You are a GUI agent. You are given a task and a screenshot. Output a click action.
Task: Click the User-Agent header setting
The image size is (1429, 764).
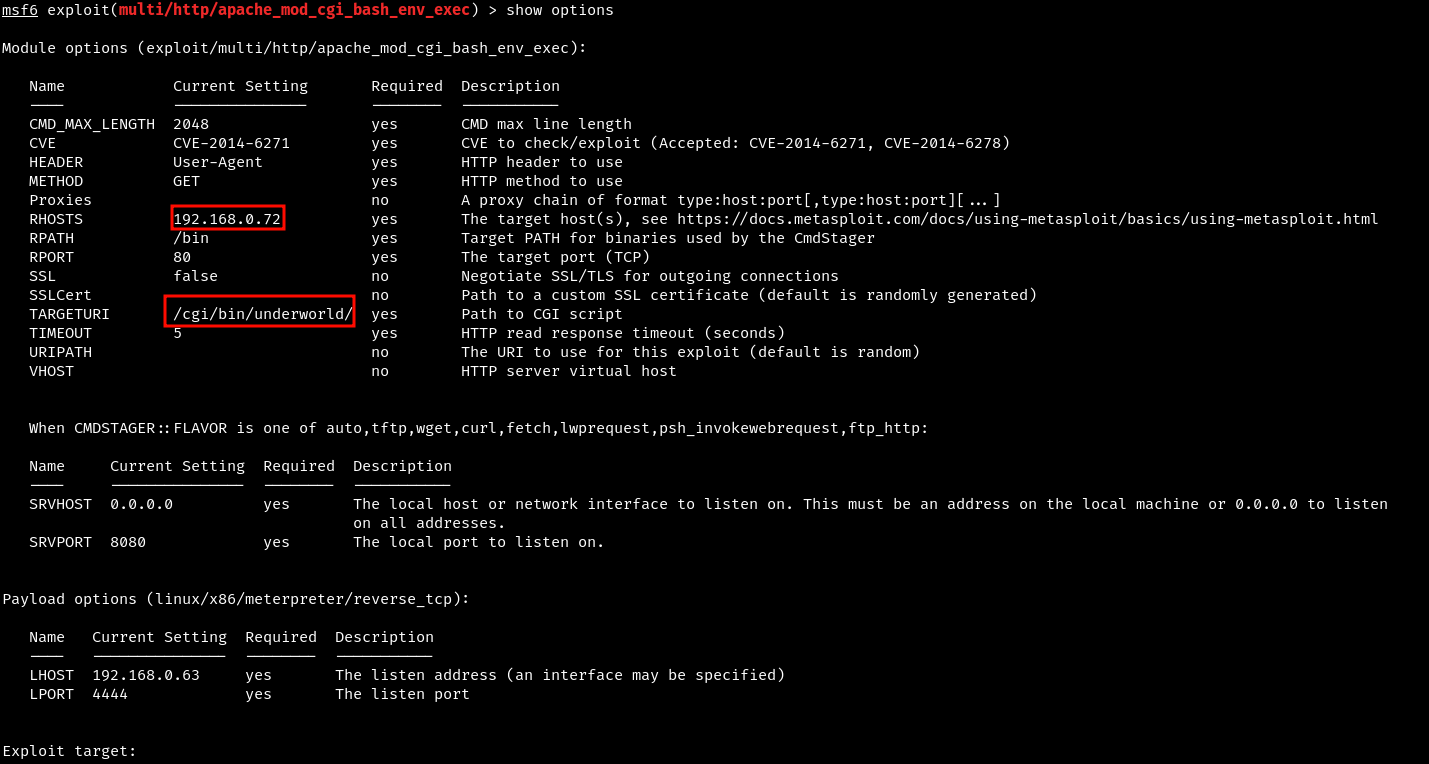point(218,162)
